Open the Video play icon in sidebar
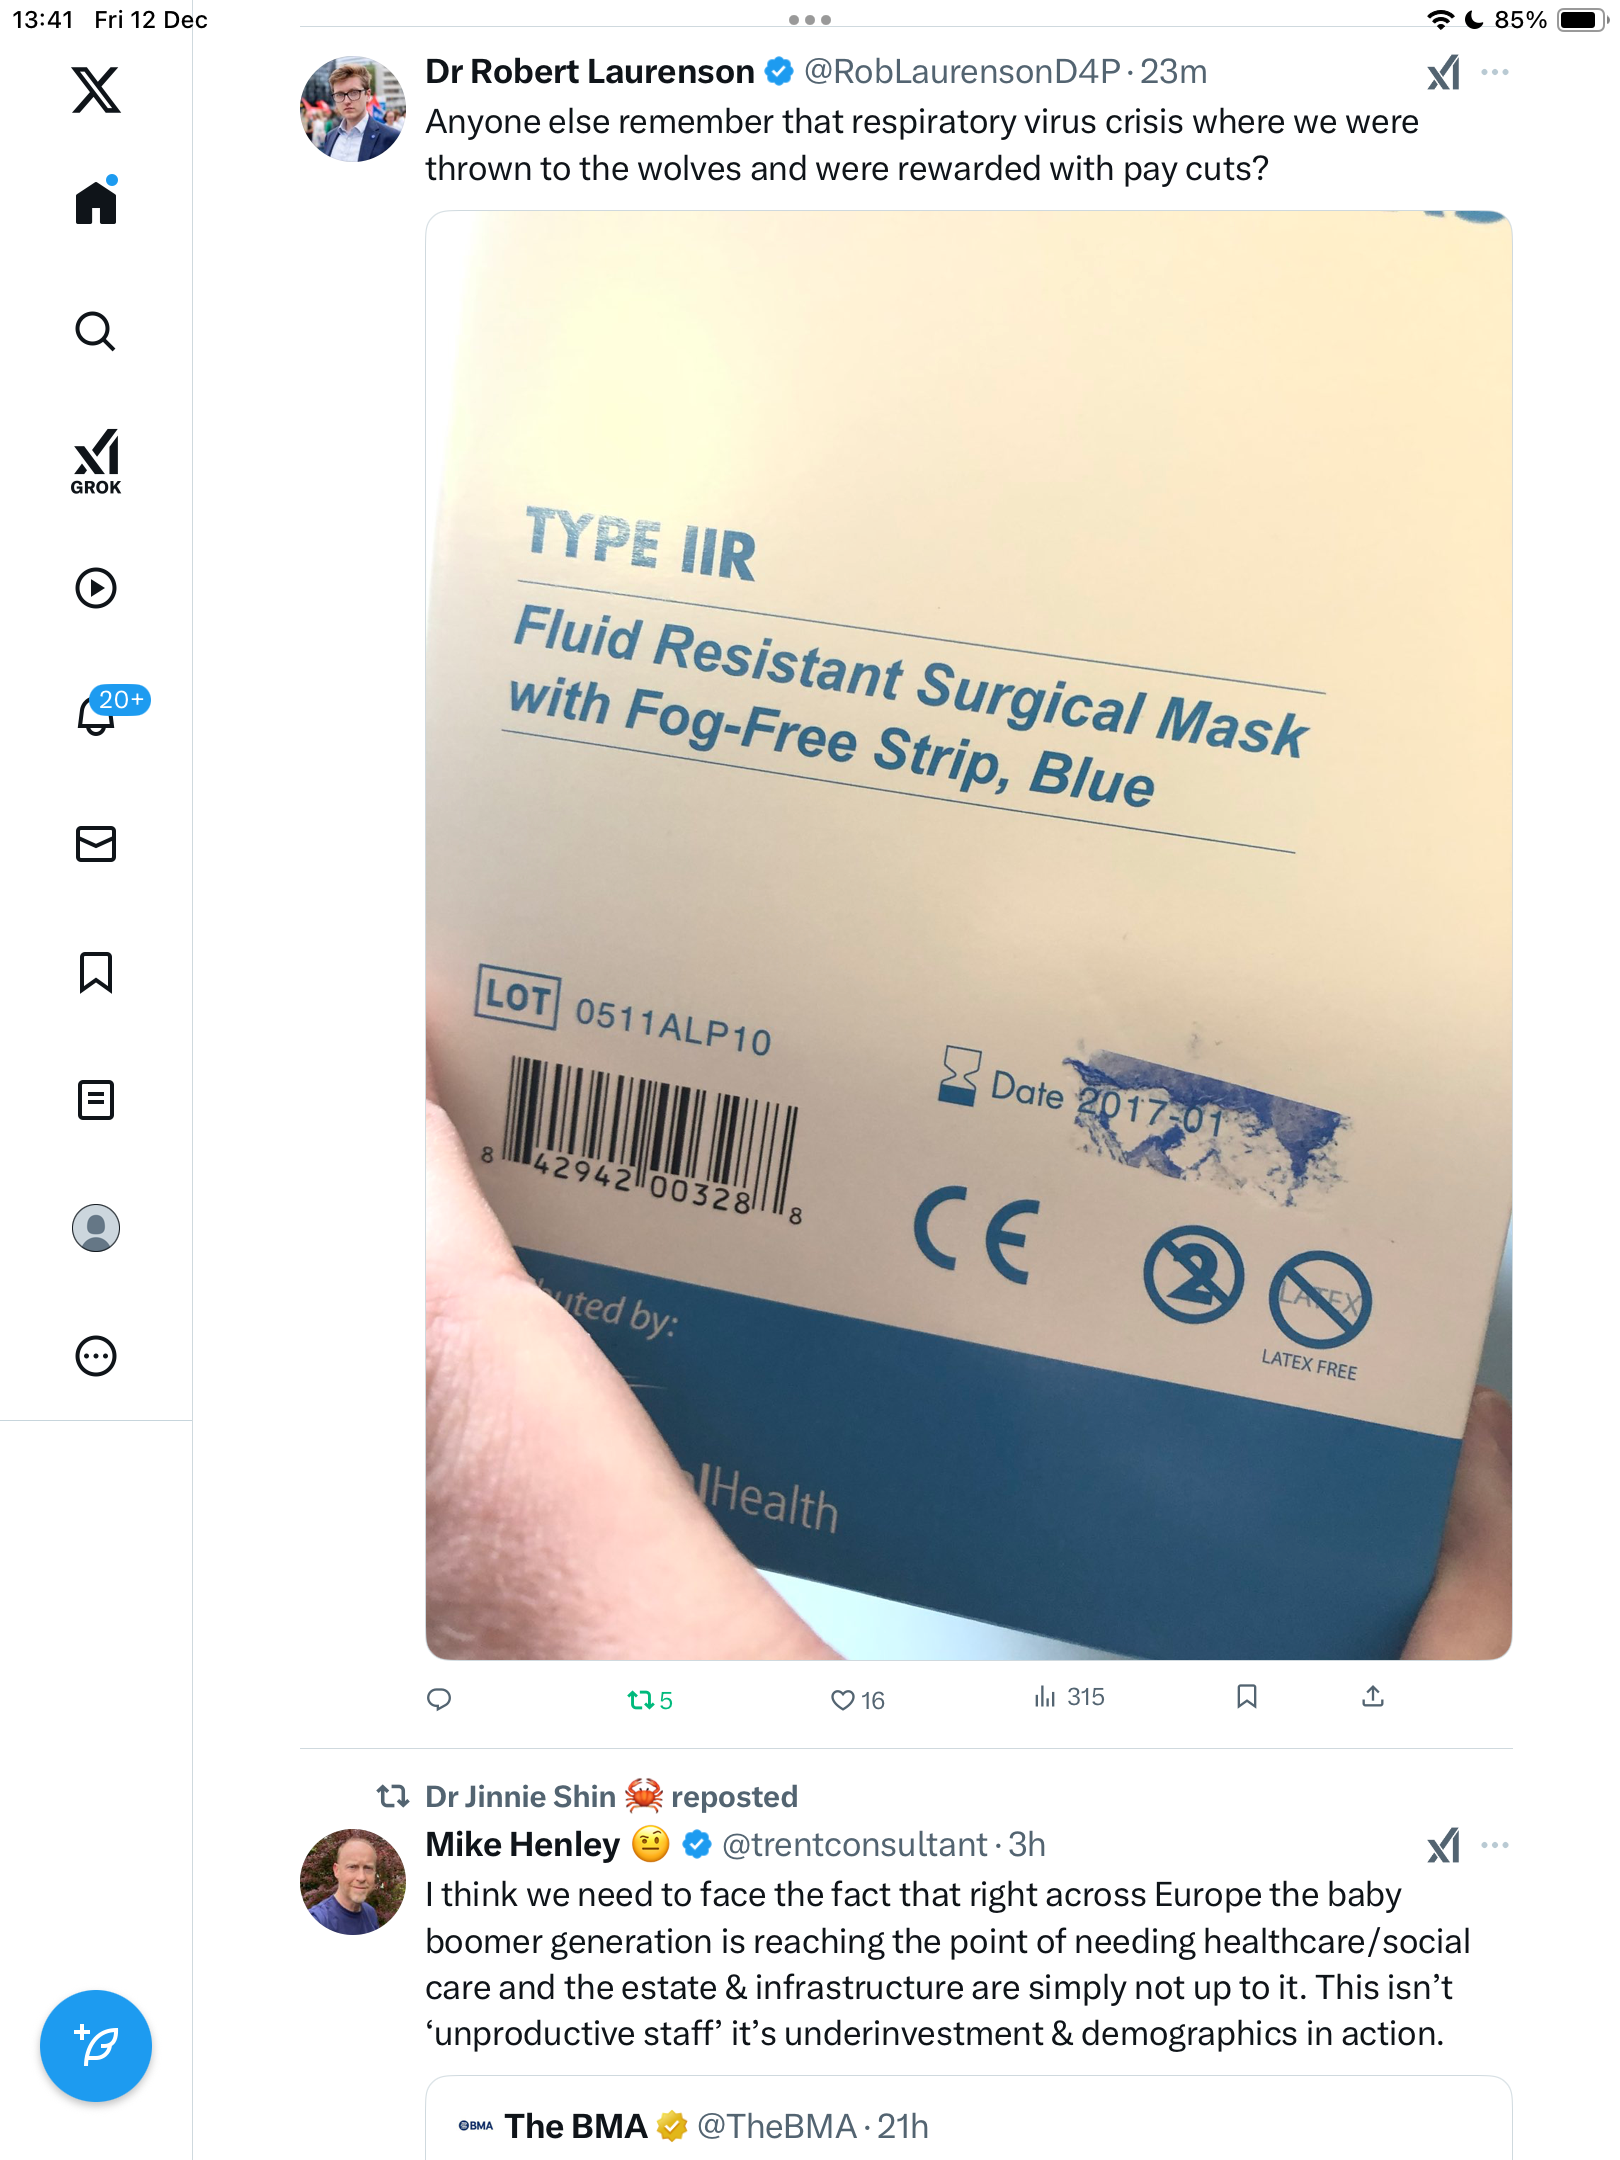The width and height of the screenshot is (1620, 2160). click(96, 588)
